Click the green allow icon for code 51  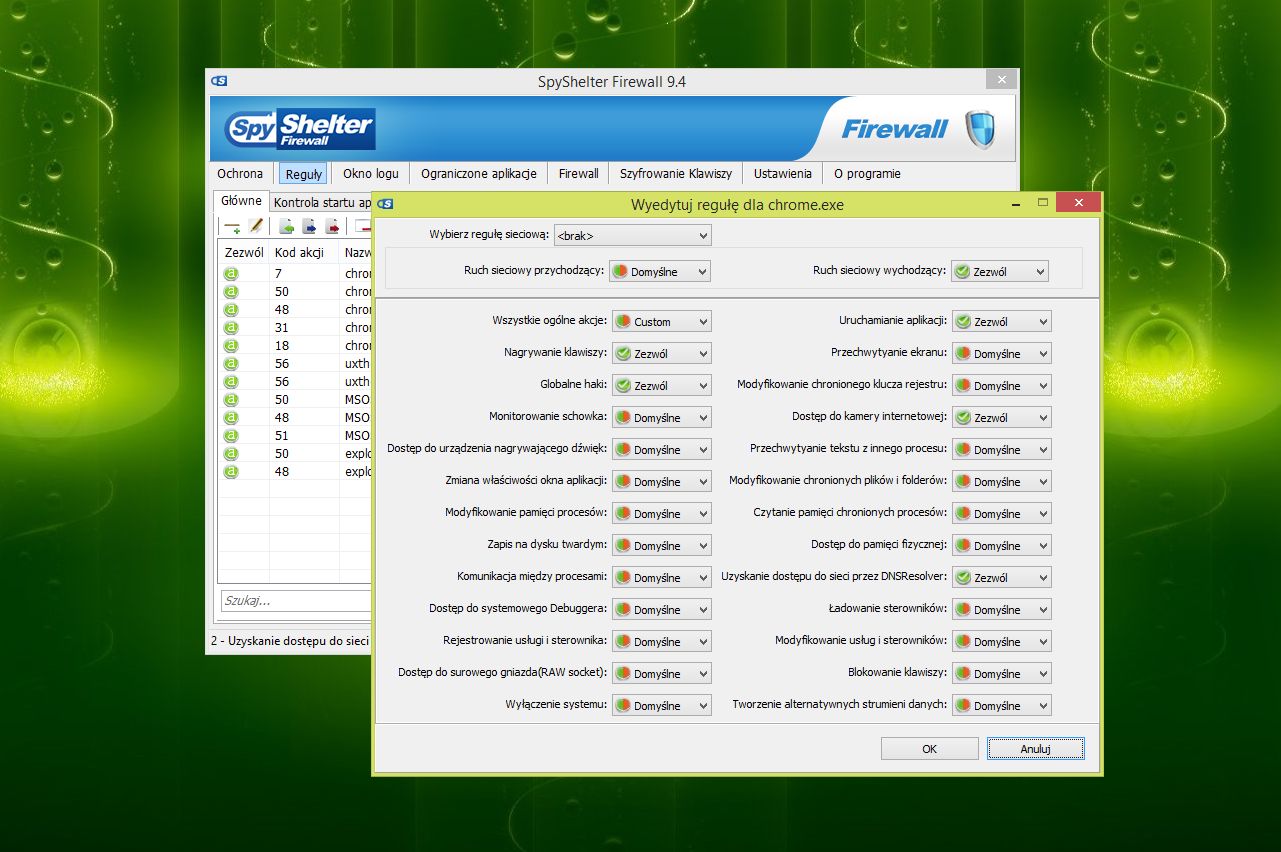coord(232,436)
